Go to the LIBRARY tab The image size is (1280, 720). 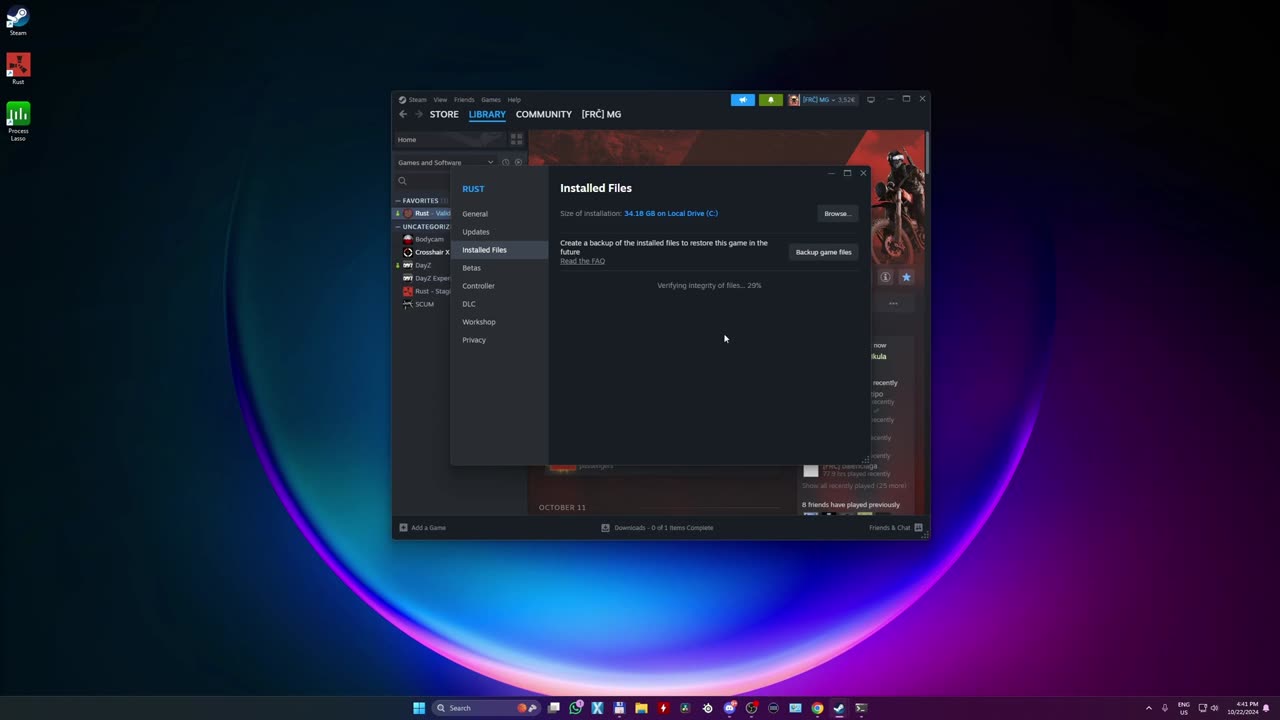tap(487, 114)
